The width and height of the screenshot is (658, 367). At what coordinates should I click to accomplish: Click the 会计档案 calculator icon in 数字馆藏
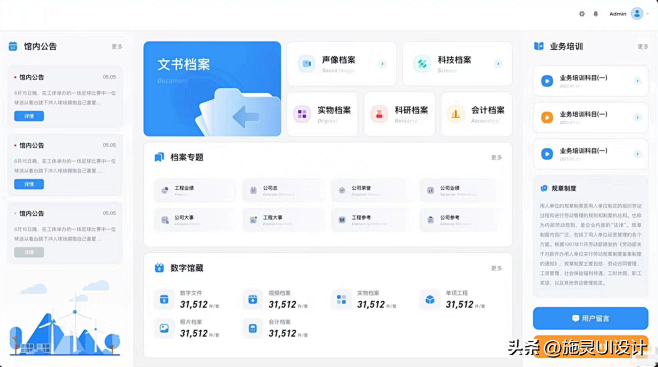pyautogui.click(x=253, y=328)
